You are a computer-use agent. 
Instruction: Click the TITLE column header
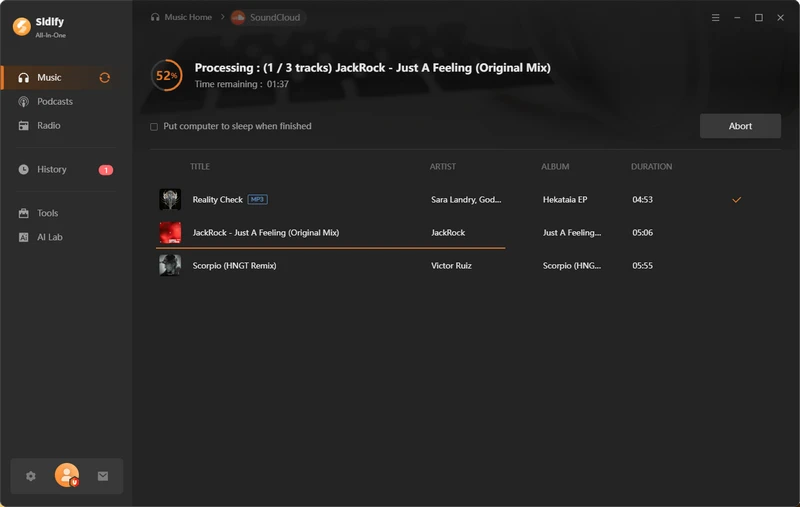click(200, 167)
